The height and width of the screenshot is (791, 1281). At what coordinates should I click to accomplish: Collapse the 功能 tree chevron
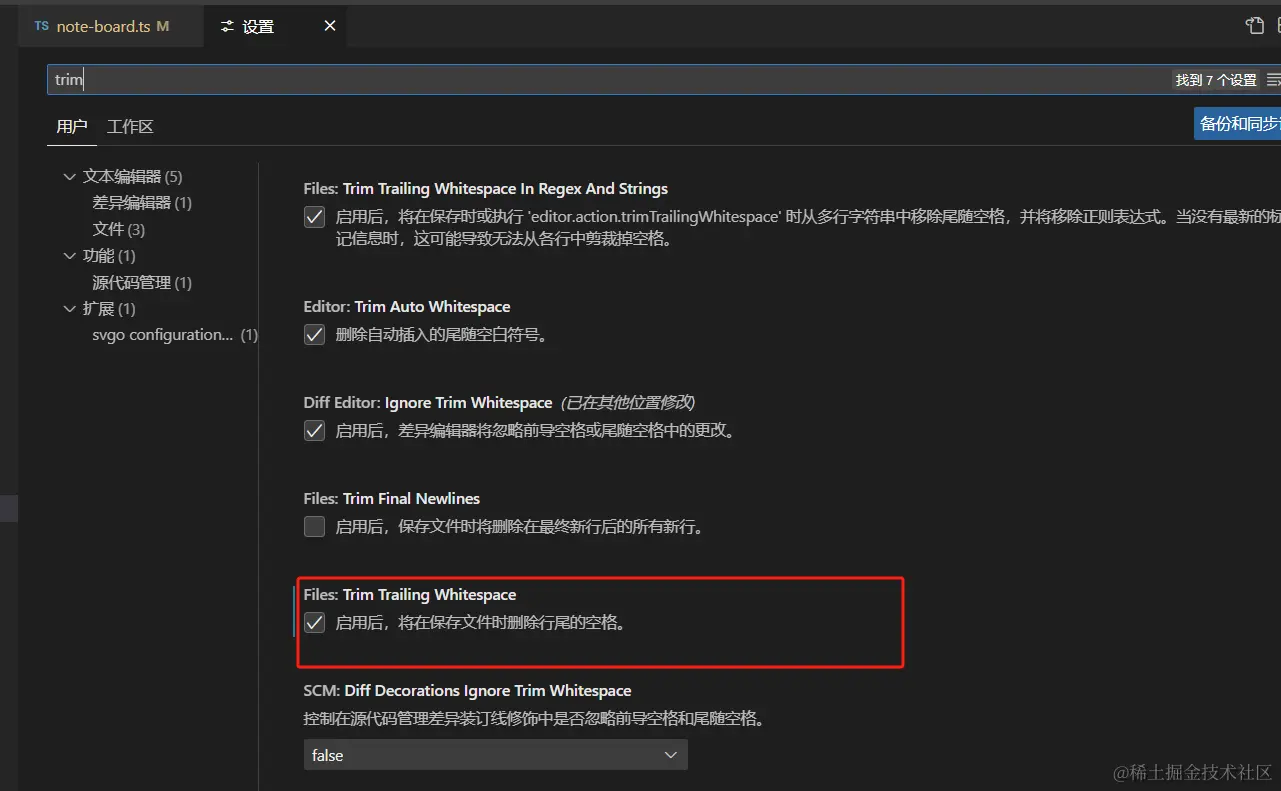click(x=69, y=256)
